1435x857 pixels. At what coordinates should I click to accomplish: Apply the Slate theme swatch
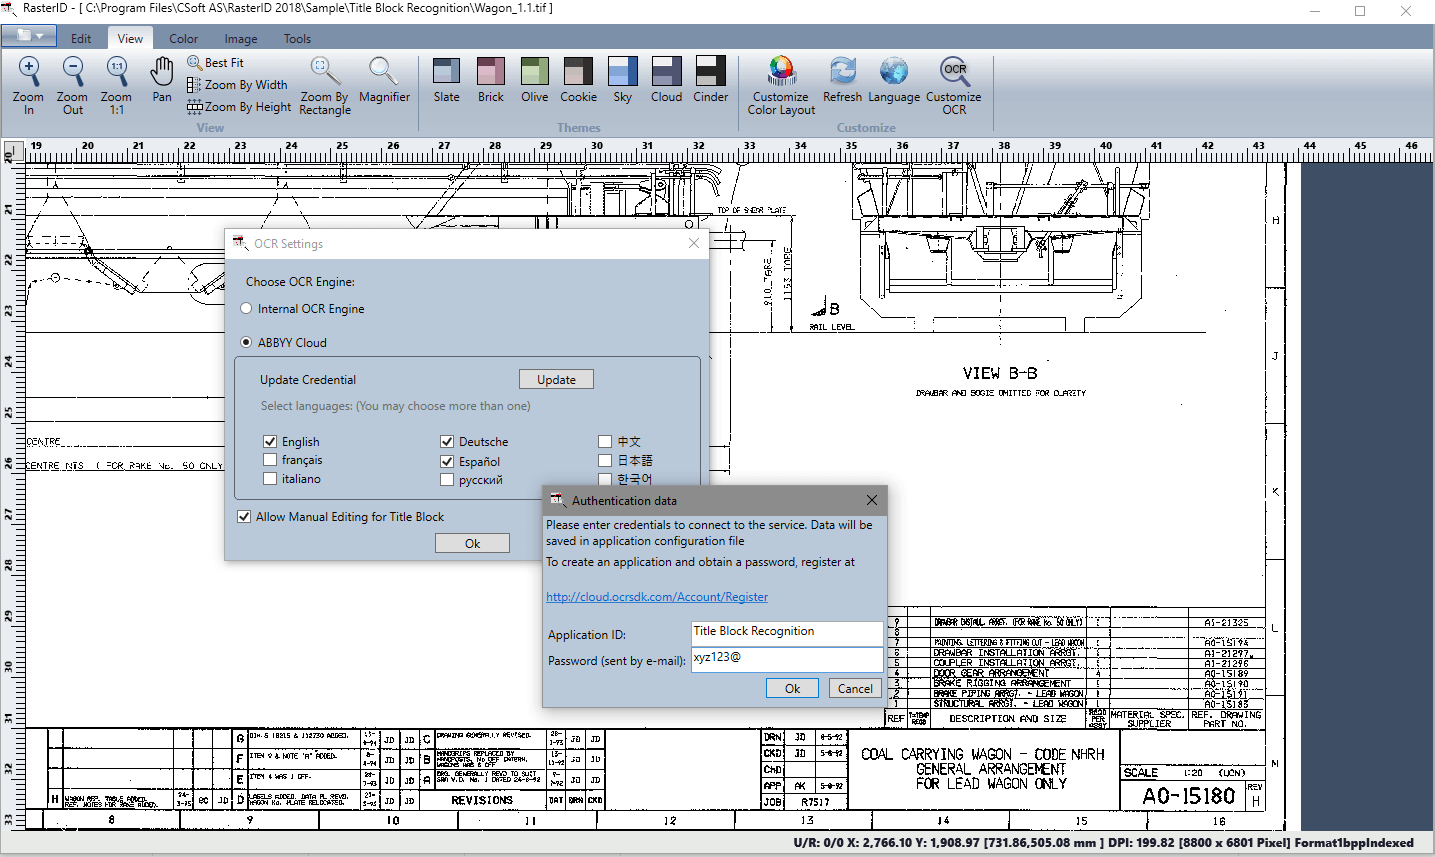coord(447,79)
